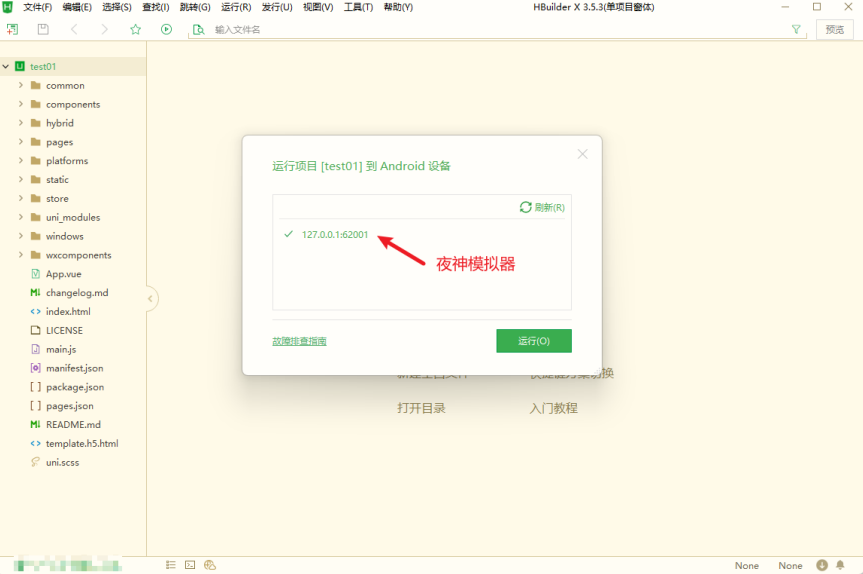Expand the windows folder
Image resolution: width=863 pixels, height=574 pixels.
[x=21, y=236]
